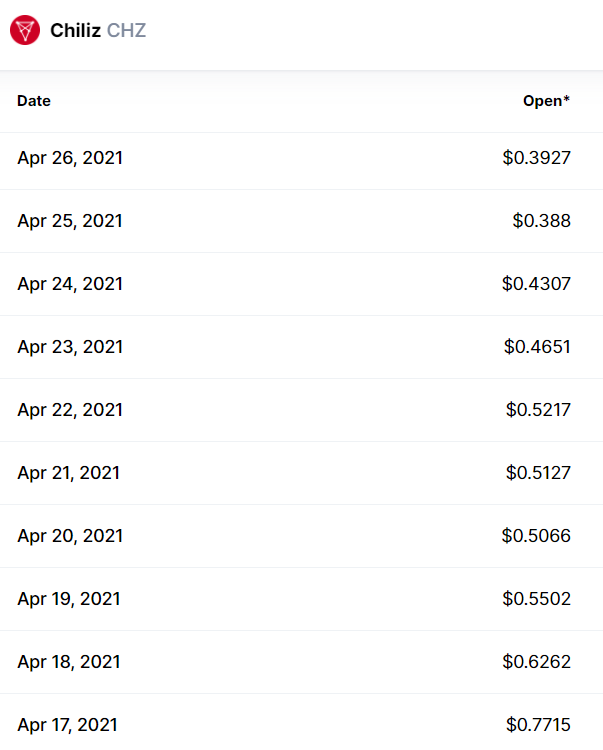The height and width of the screenshot is (750, 603).
Task: Select the Apr 25, 2021 date row
Action: pyautogui.click(x=70, y=221)
